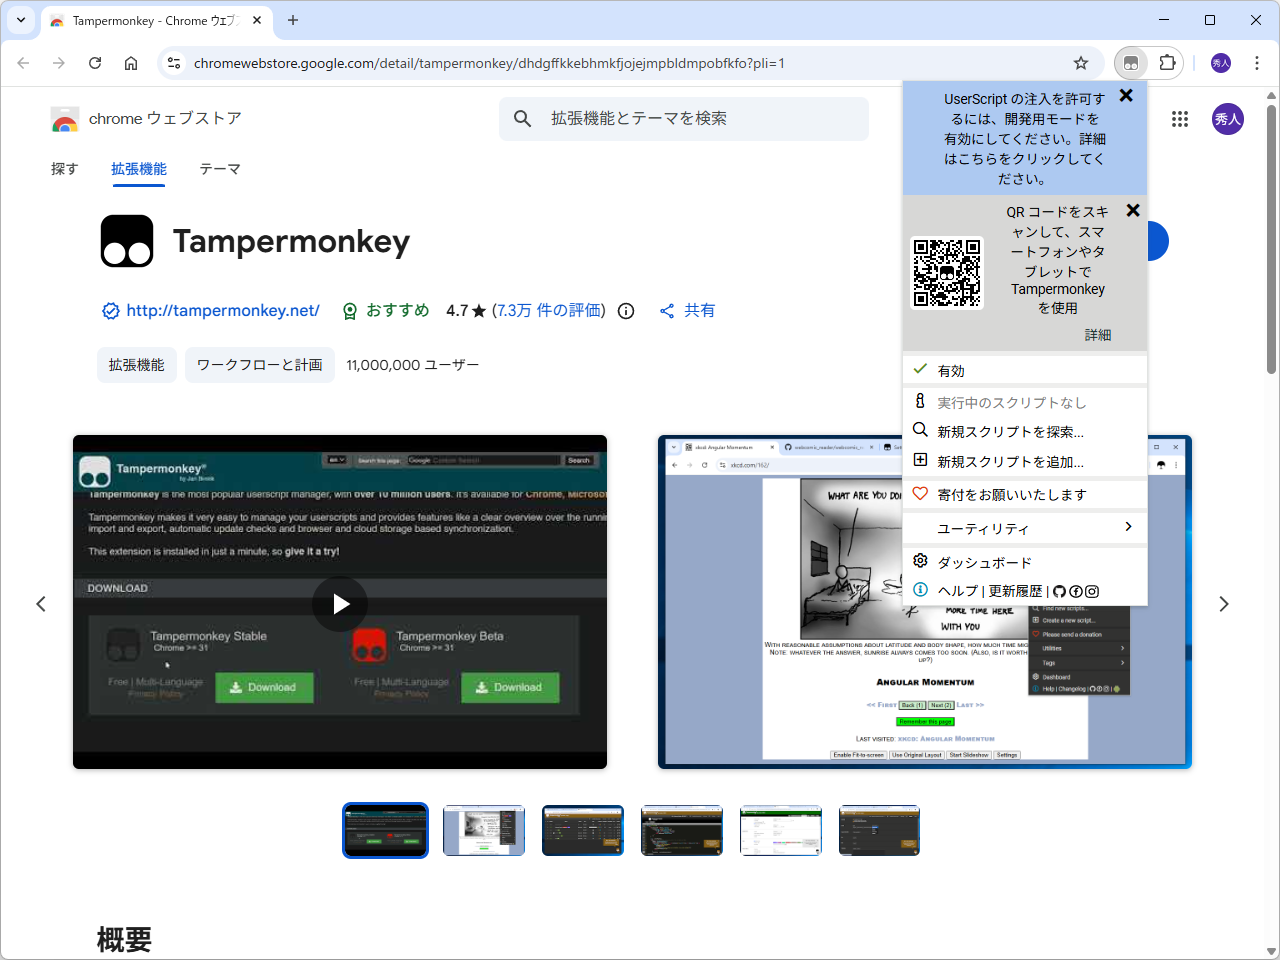
Task: Expand the ユーティリティ submenu chevron
Action: 1128,527
